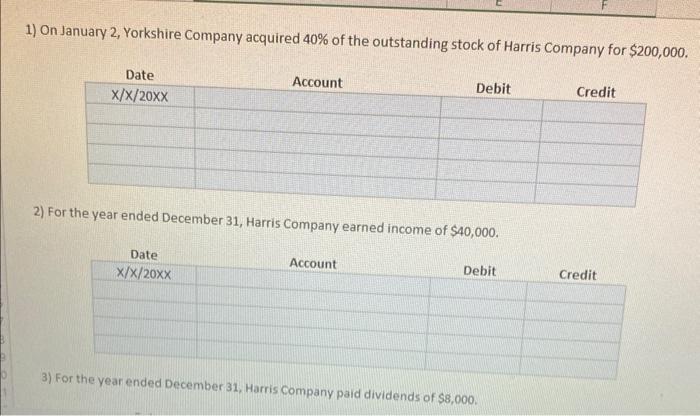This screenshot has height=416, width=700.
Task: Click the Account header above first table
Action: [317, 83]
